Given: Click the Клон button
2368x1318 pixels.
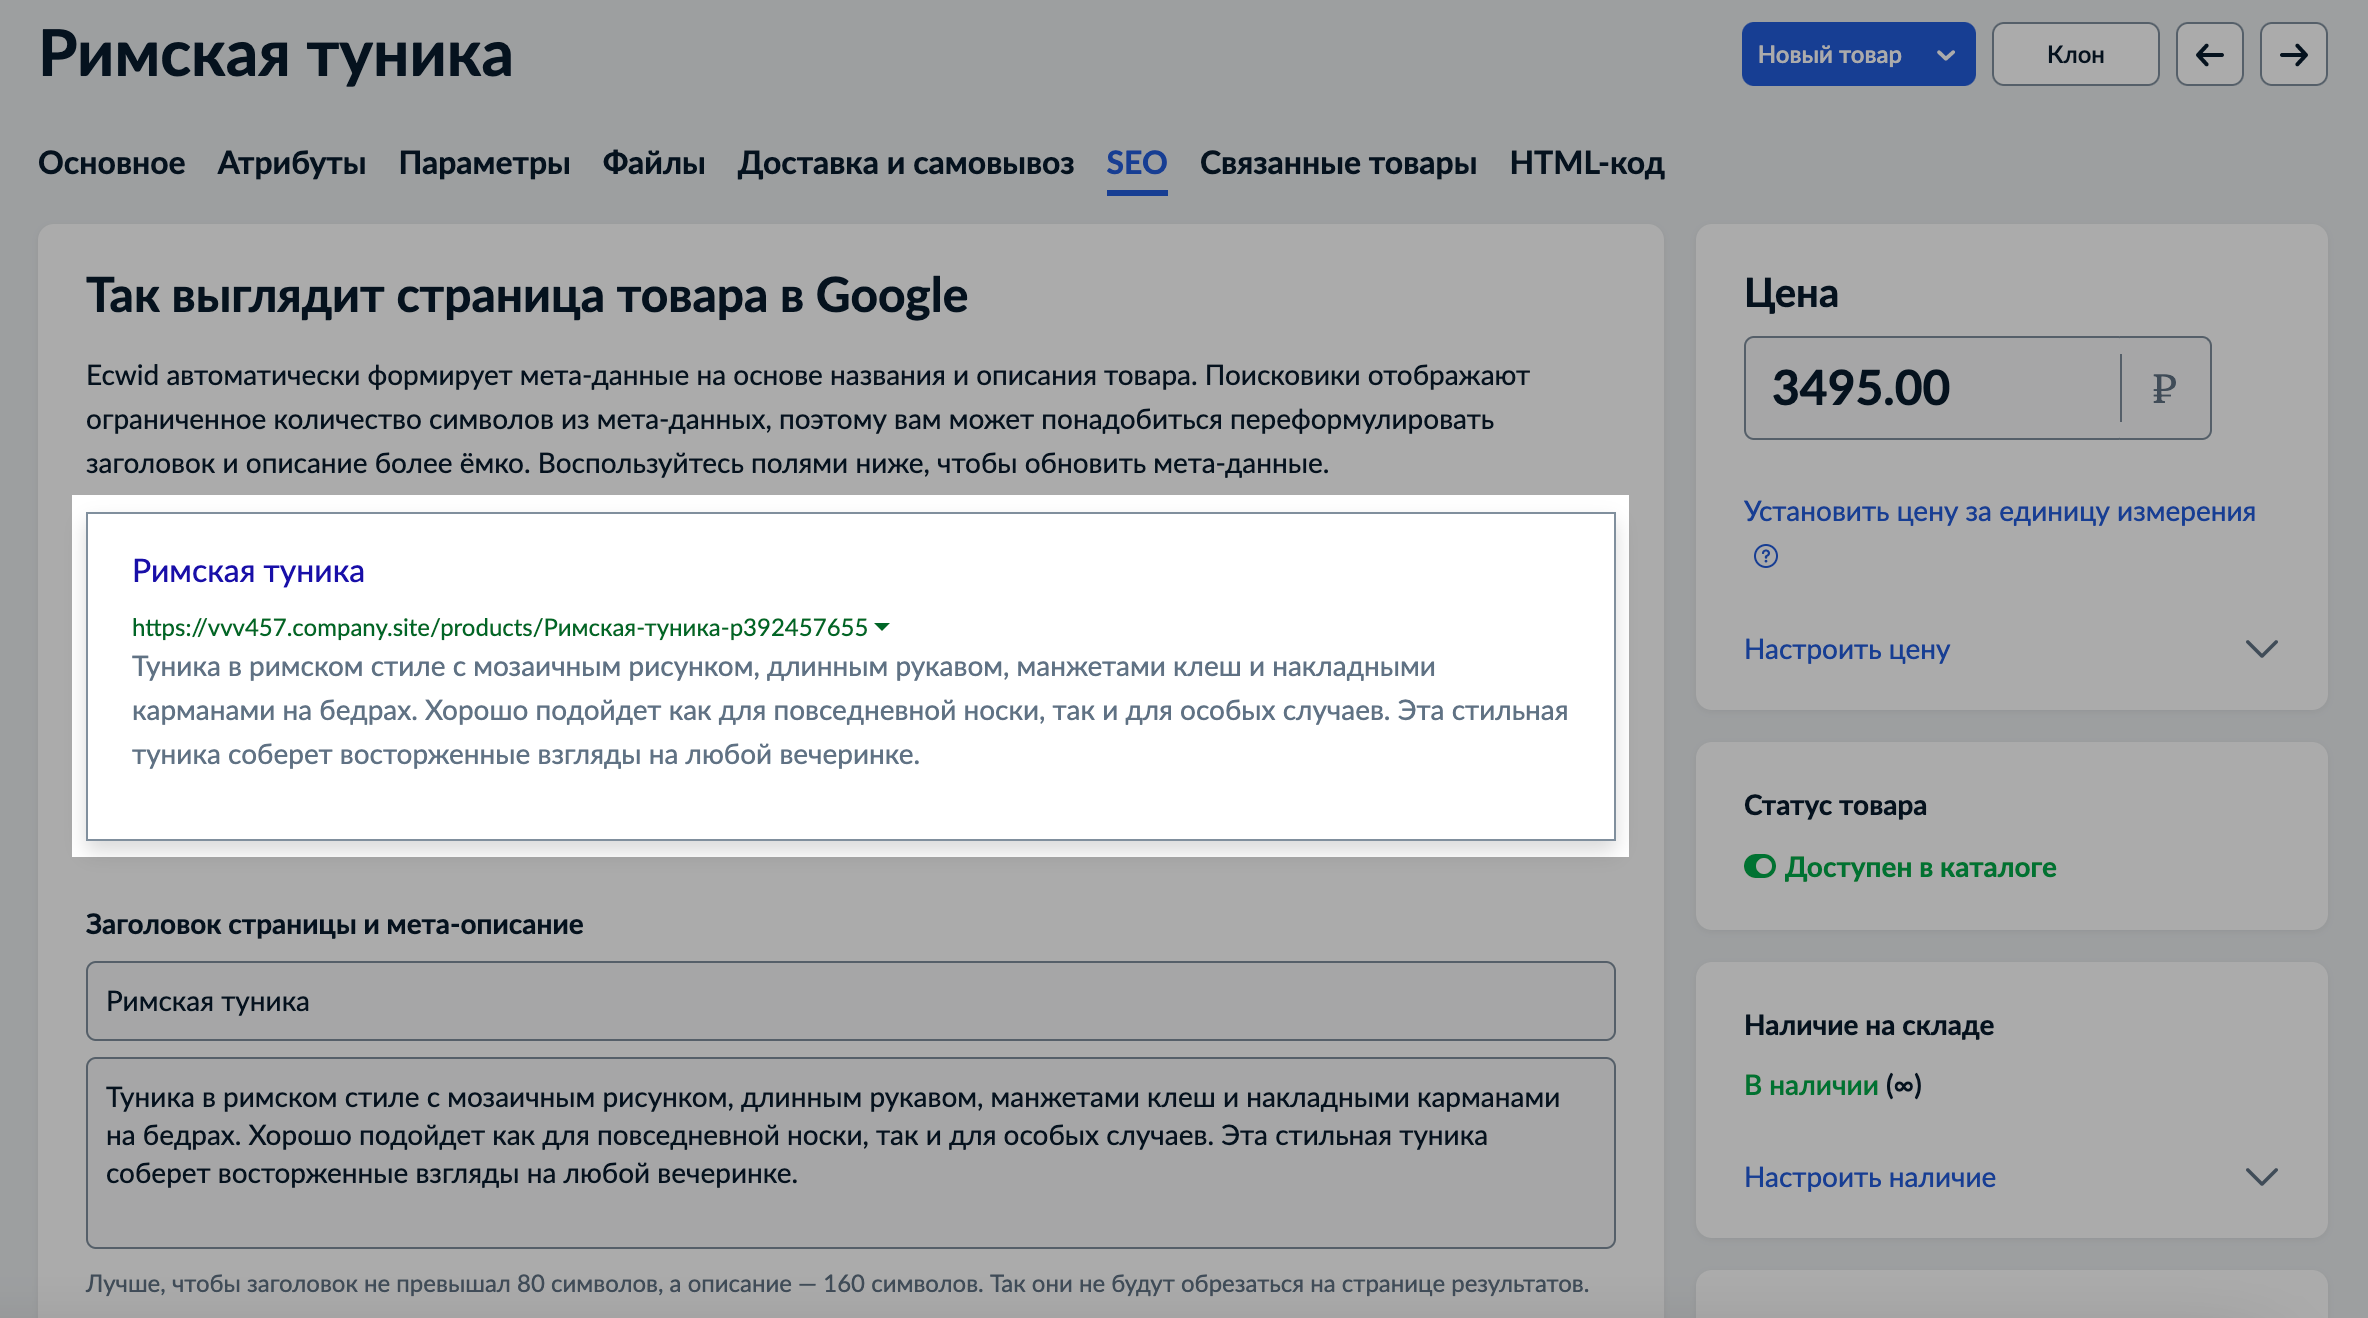Looking at the screenshot, I should [2075, 54].
